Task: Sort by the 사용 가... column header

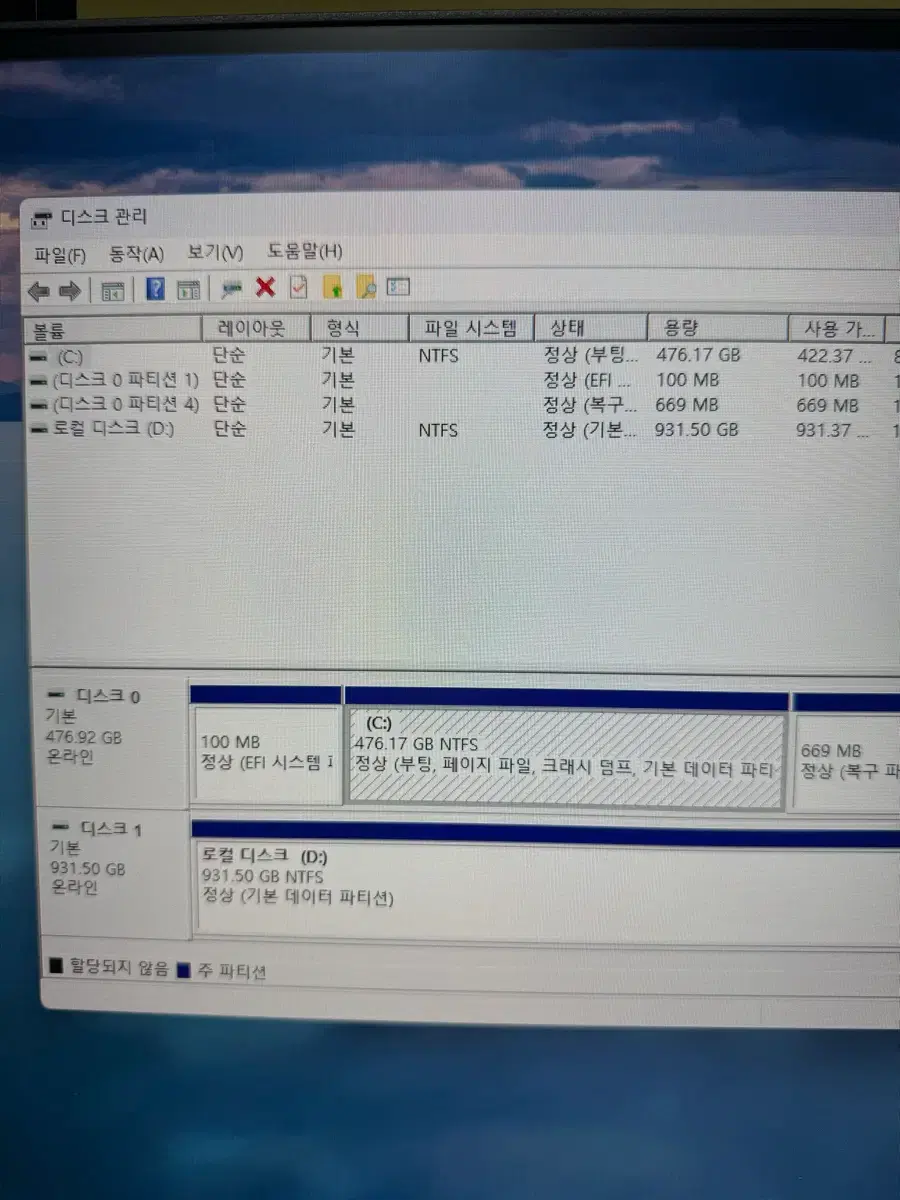Action: coord(836,328)
